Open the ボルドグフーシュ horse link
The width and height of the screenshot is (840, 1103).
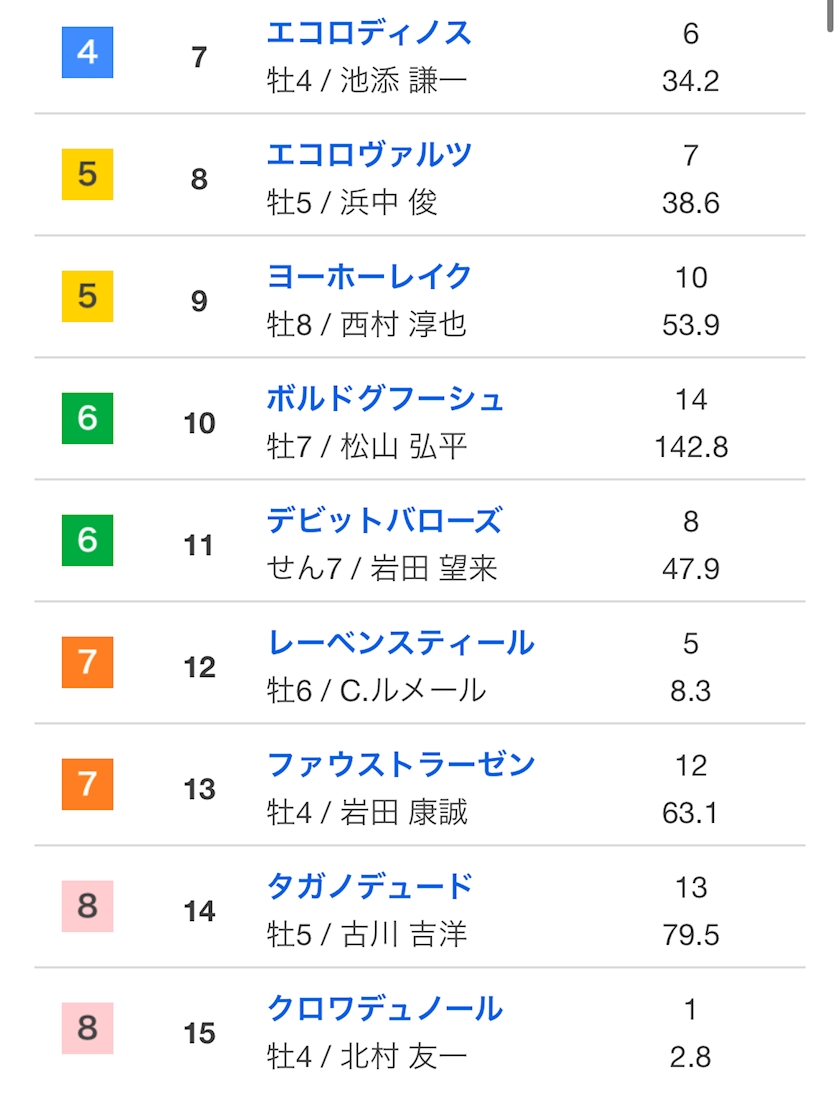click(x=385, y=399)
